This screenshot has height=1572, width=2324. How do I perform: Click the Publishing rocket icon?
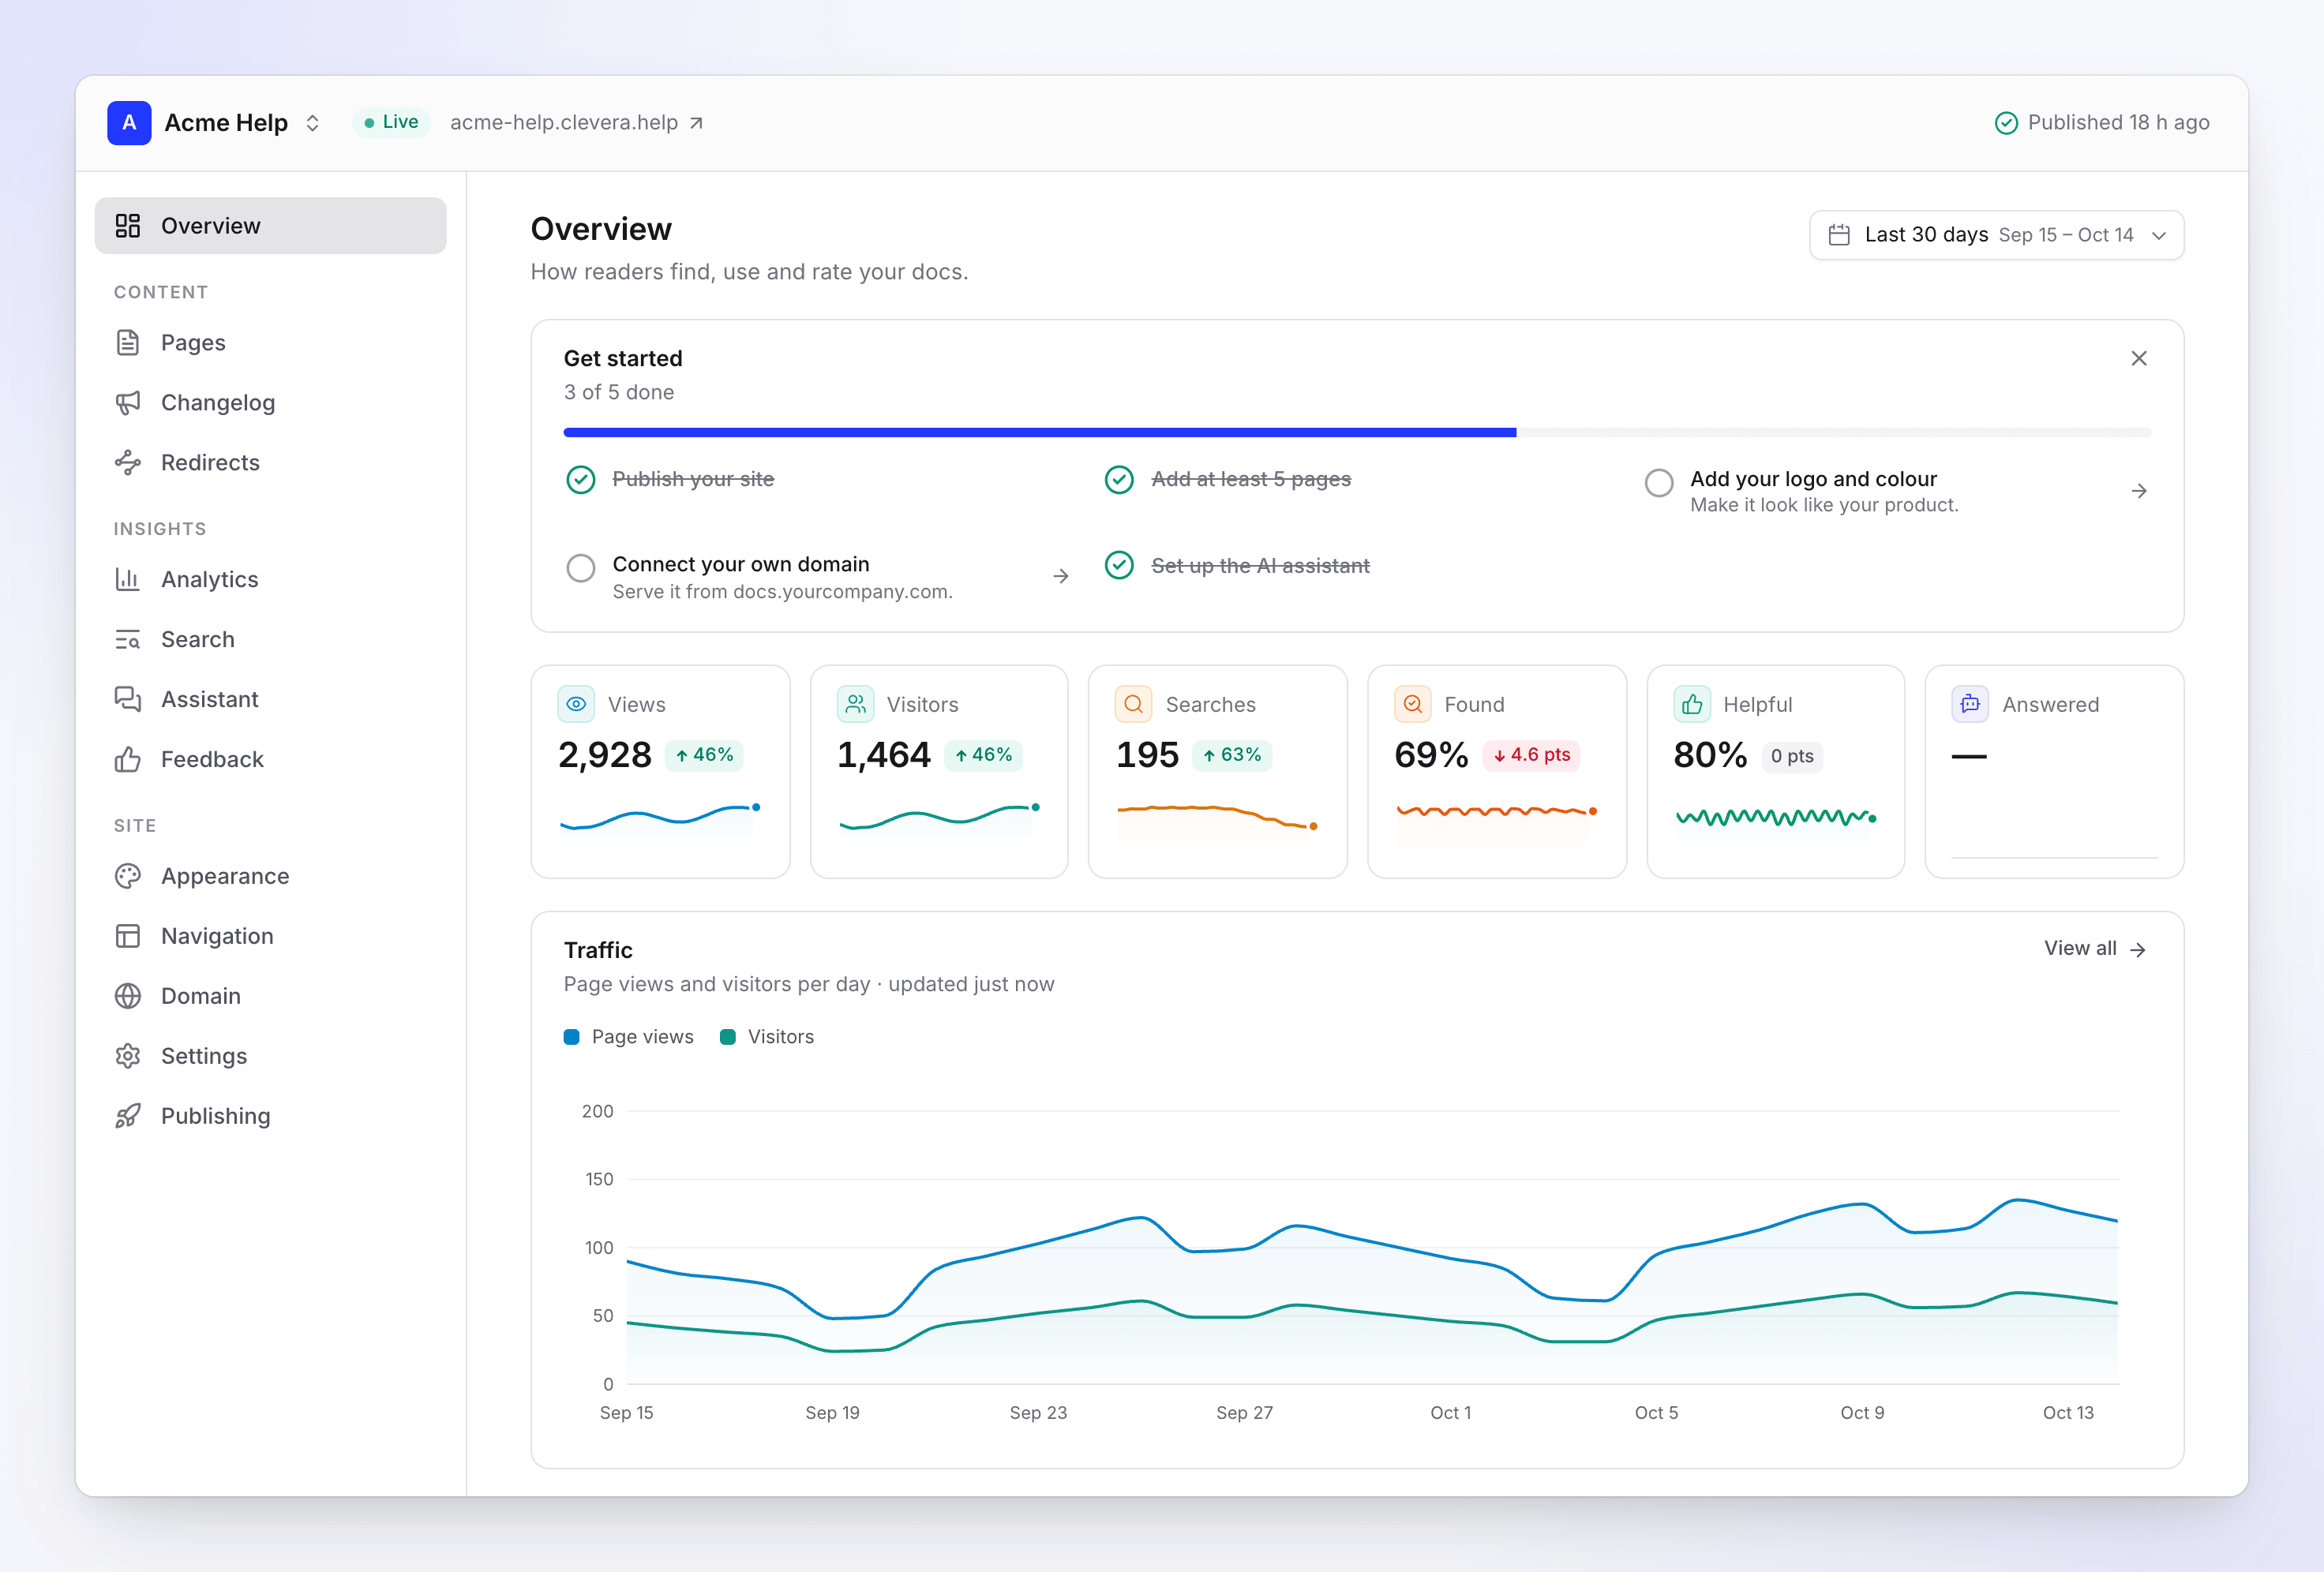tap(128, 1116)
